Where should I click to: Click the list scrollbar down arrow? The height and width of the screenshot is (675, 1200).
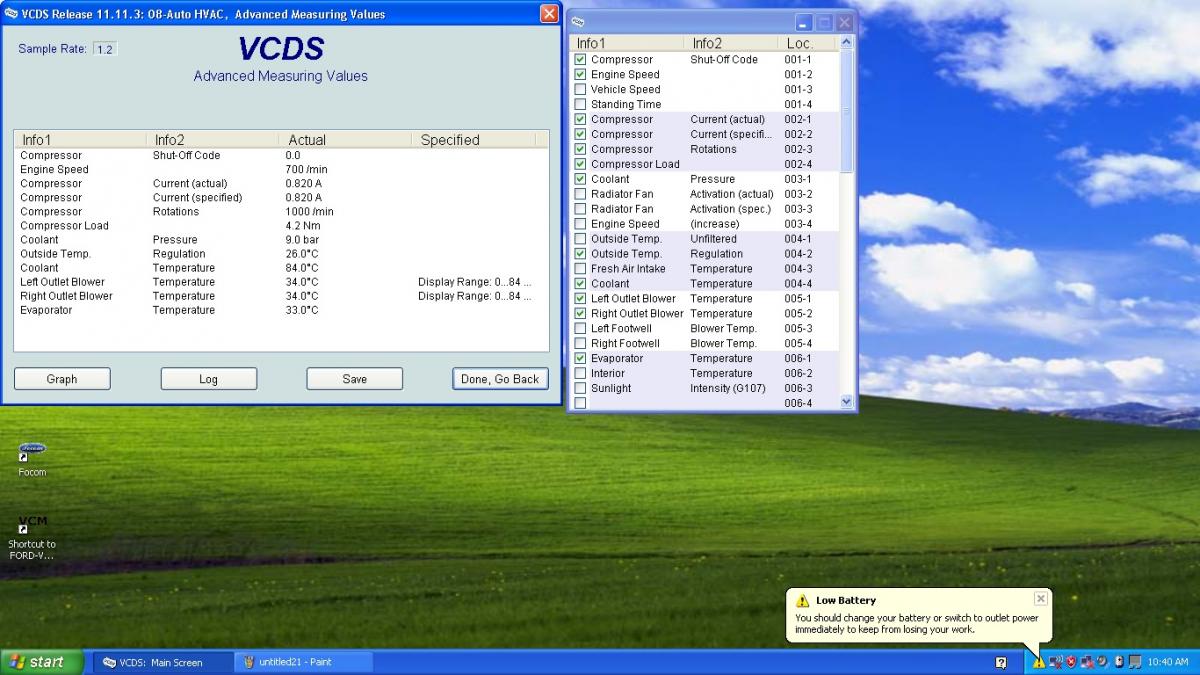coord(847,402)
